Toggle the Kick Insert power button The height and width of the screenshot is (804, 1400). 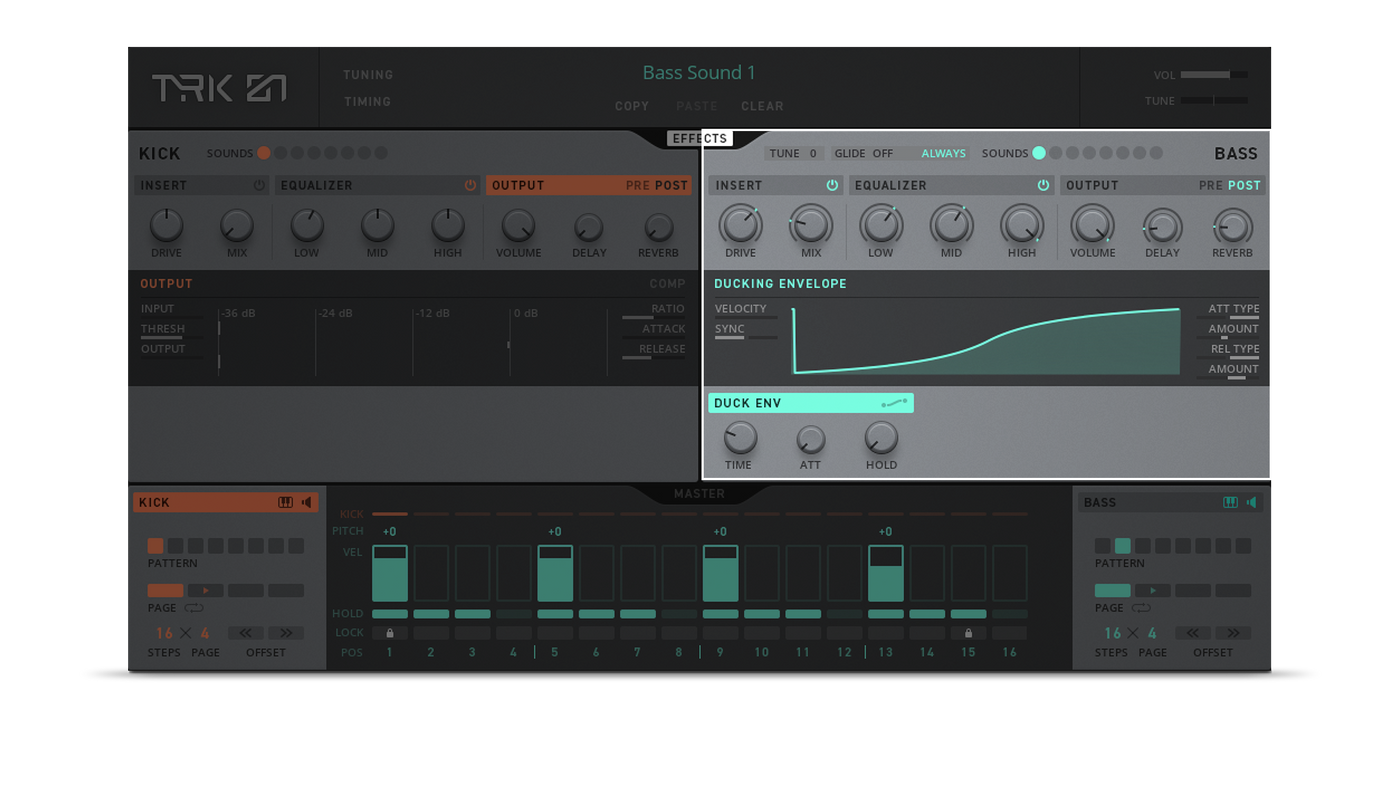tap(259, 185)
